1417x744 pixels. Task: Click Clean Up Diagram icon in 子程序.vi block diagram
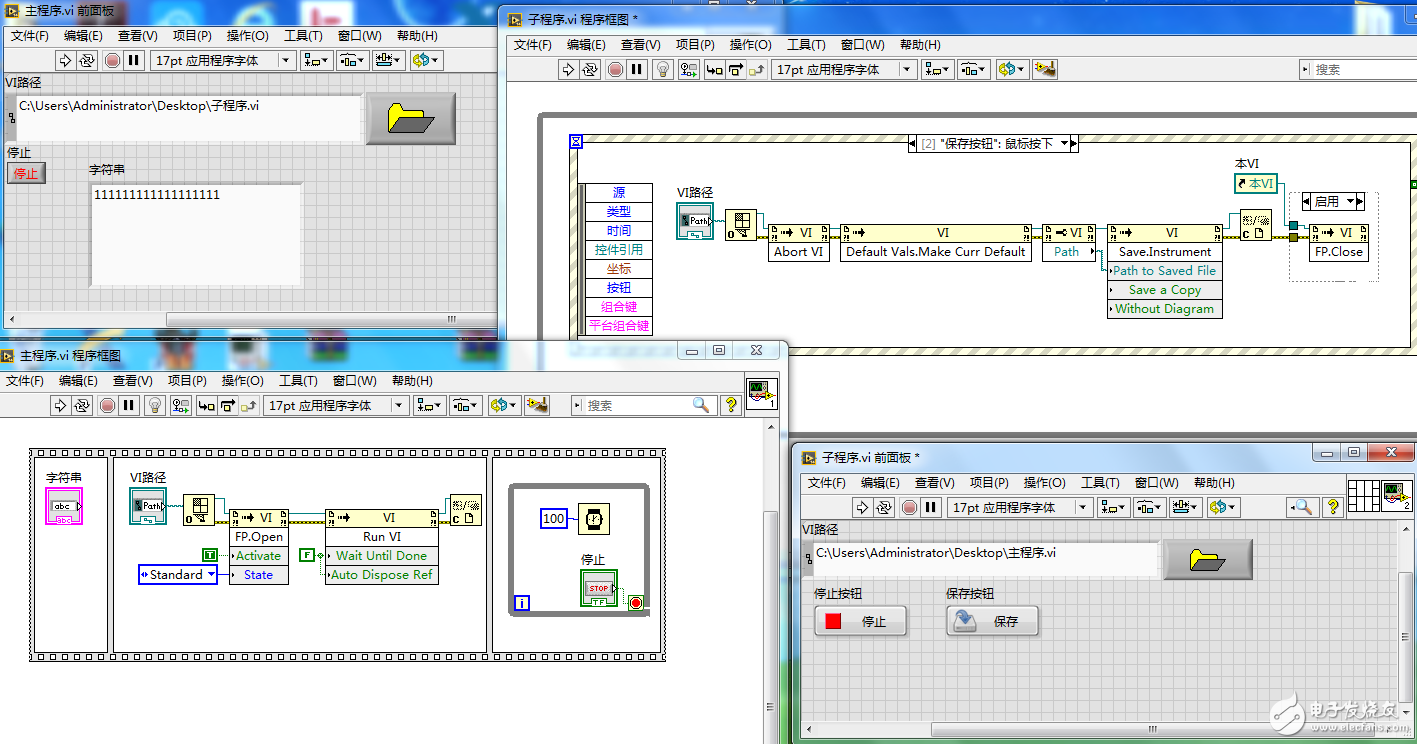click(1045, 69)
